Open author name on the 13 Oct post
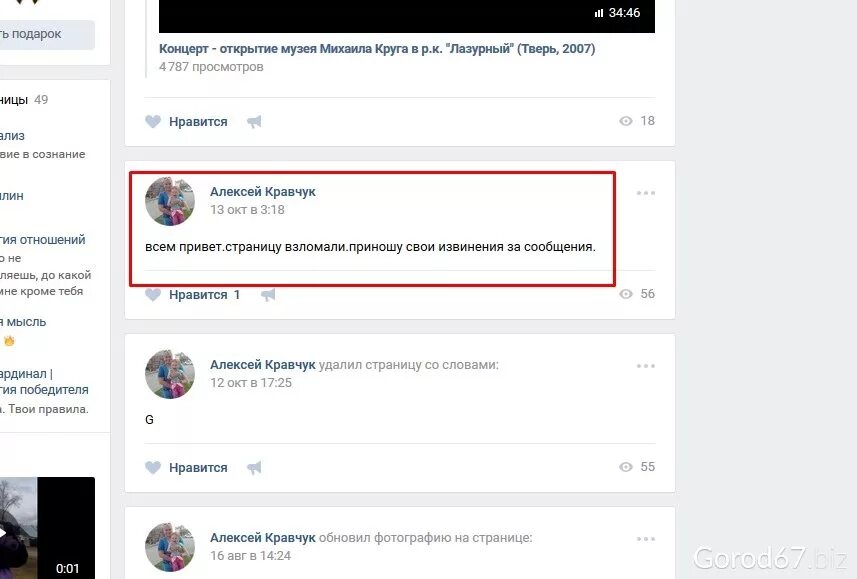Screen dimensions: 857x579 click(x=263, y=192)
